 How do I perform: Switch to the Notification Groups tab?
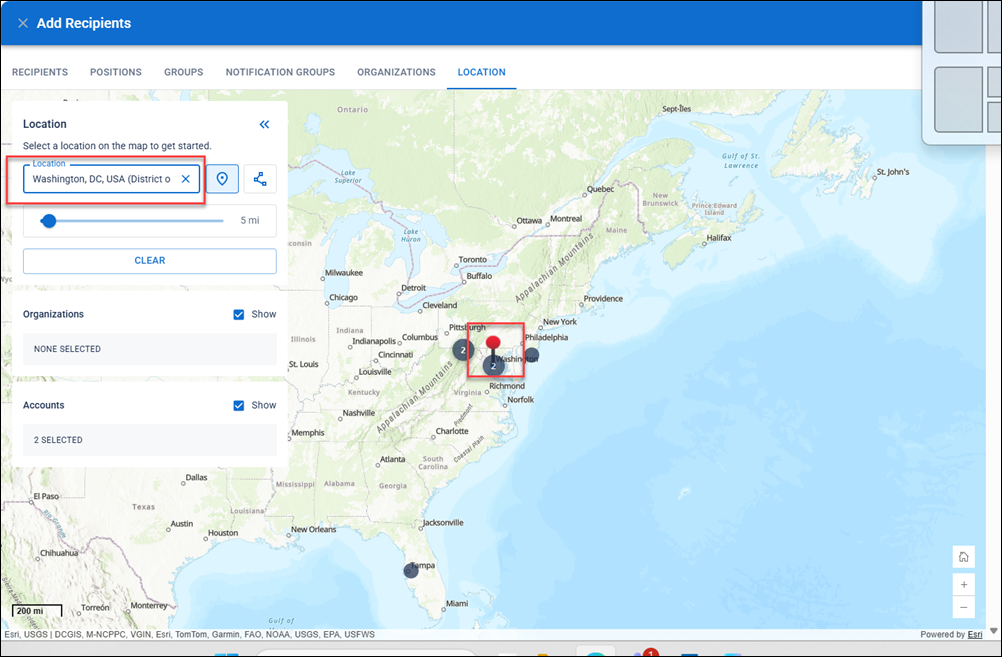(x=280, y=72)
